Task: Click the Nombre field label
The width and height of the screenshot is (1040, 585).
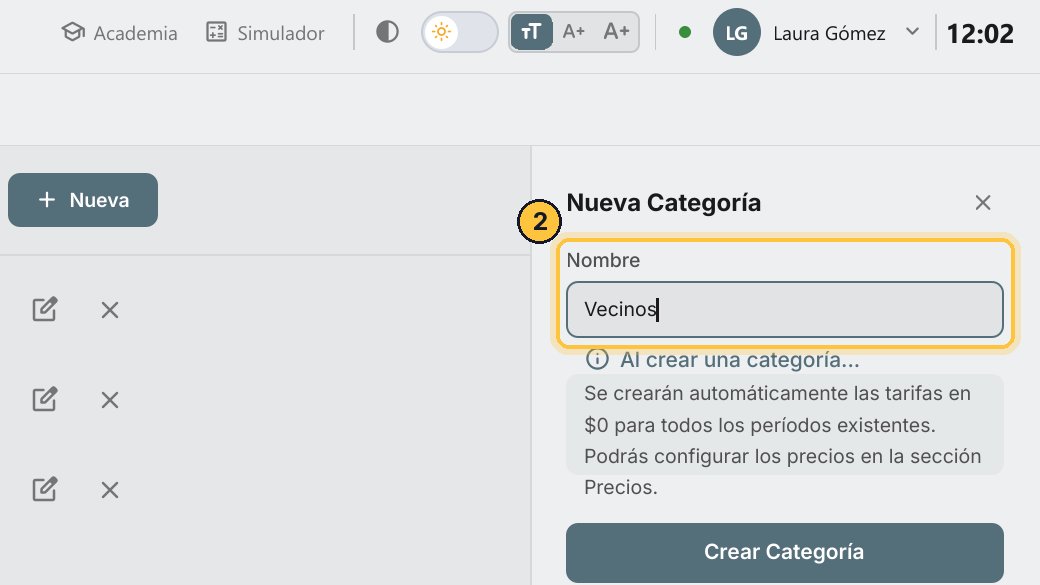Action: pos(603,260)
